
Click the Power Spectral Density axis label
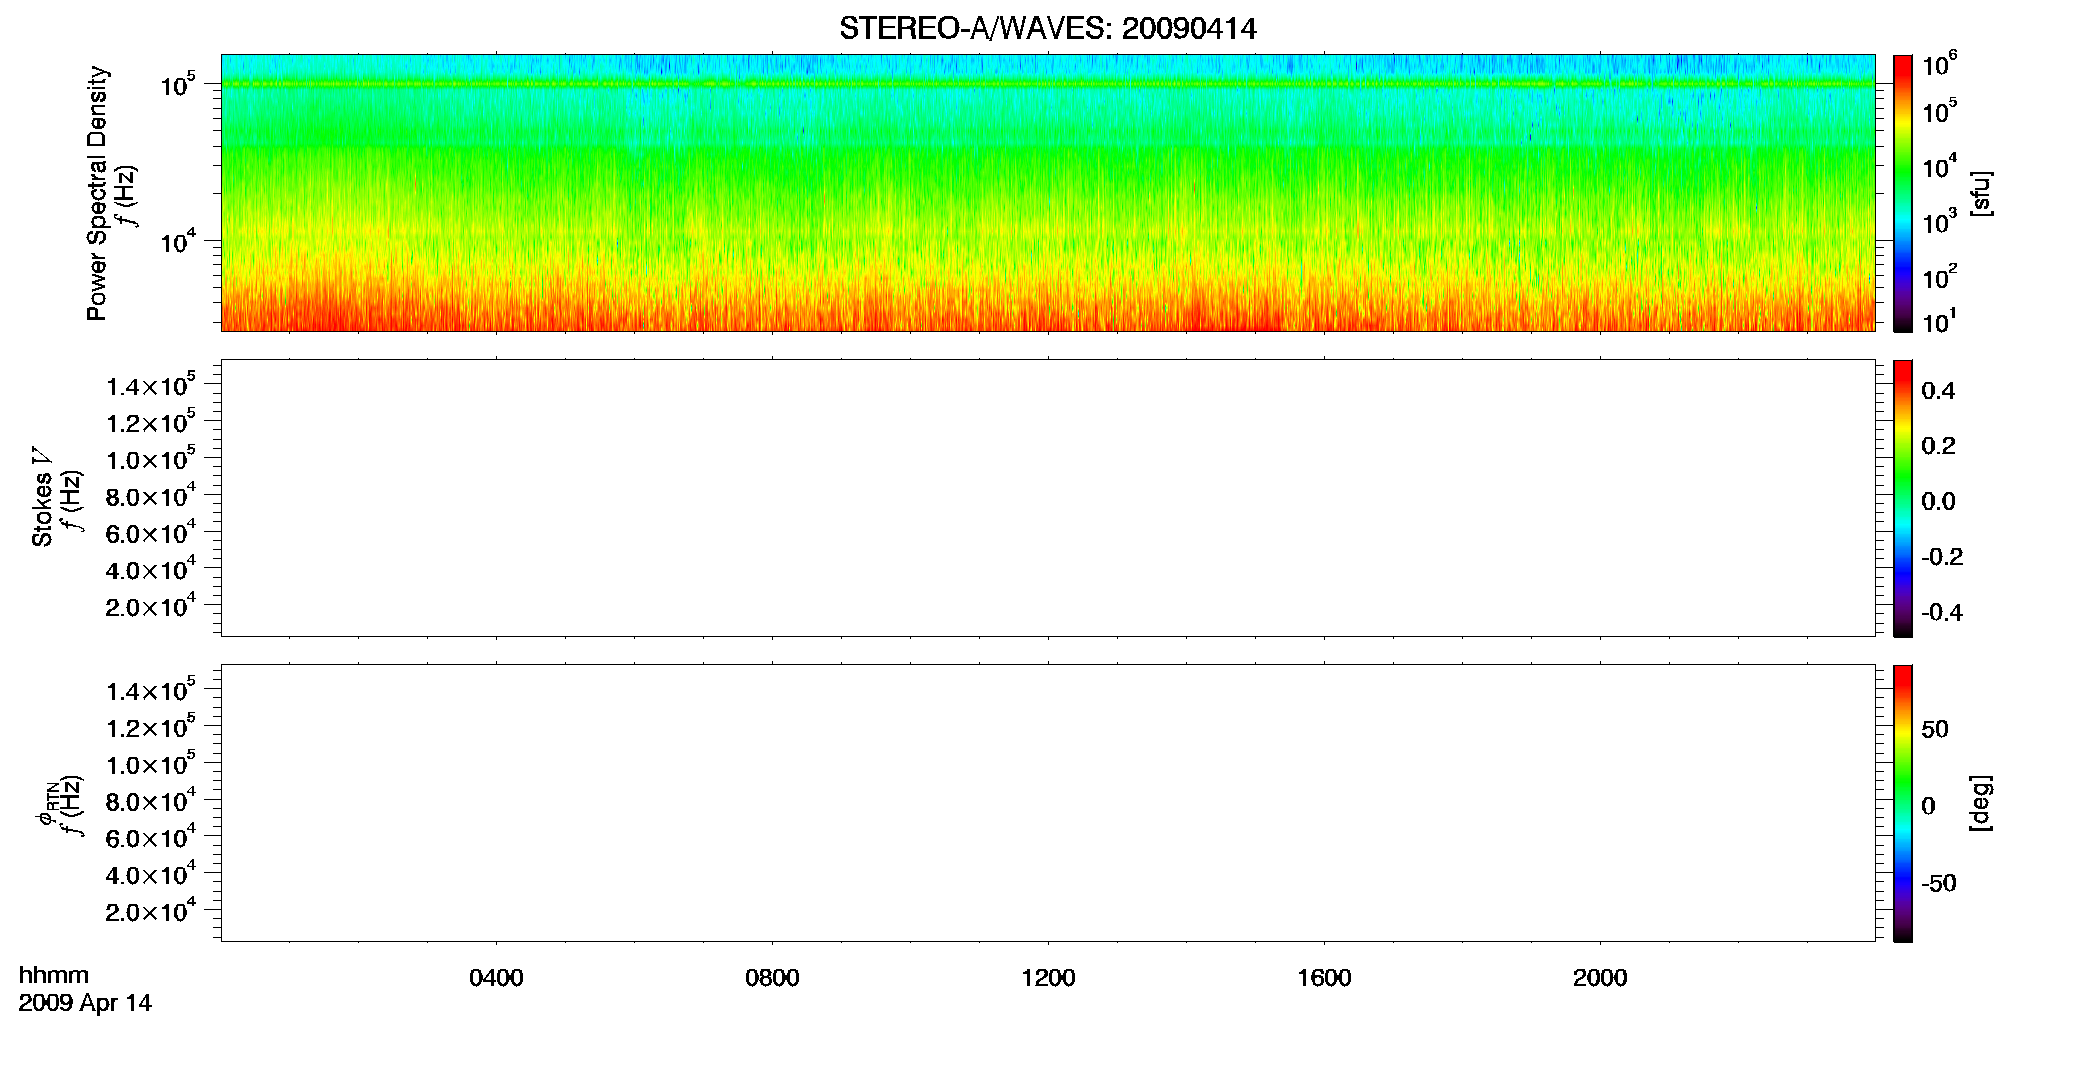(97, 193)
